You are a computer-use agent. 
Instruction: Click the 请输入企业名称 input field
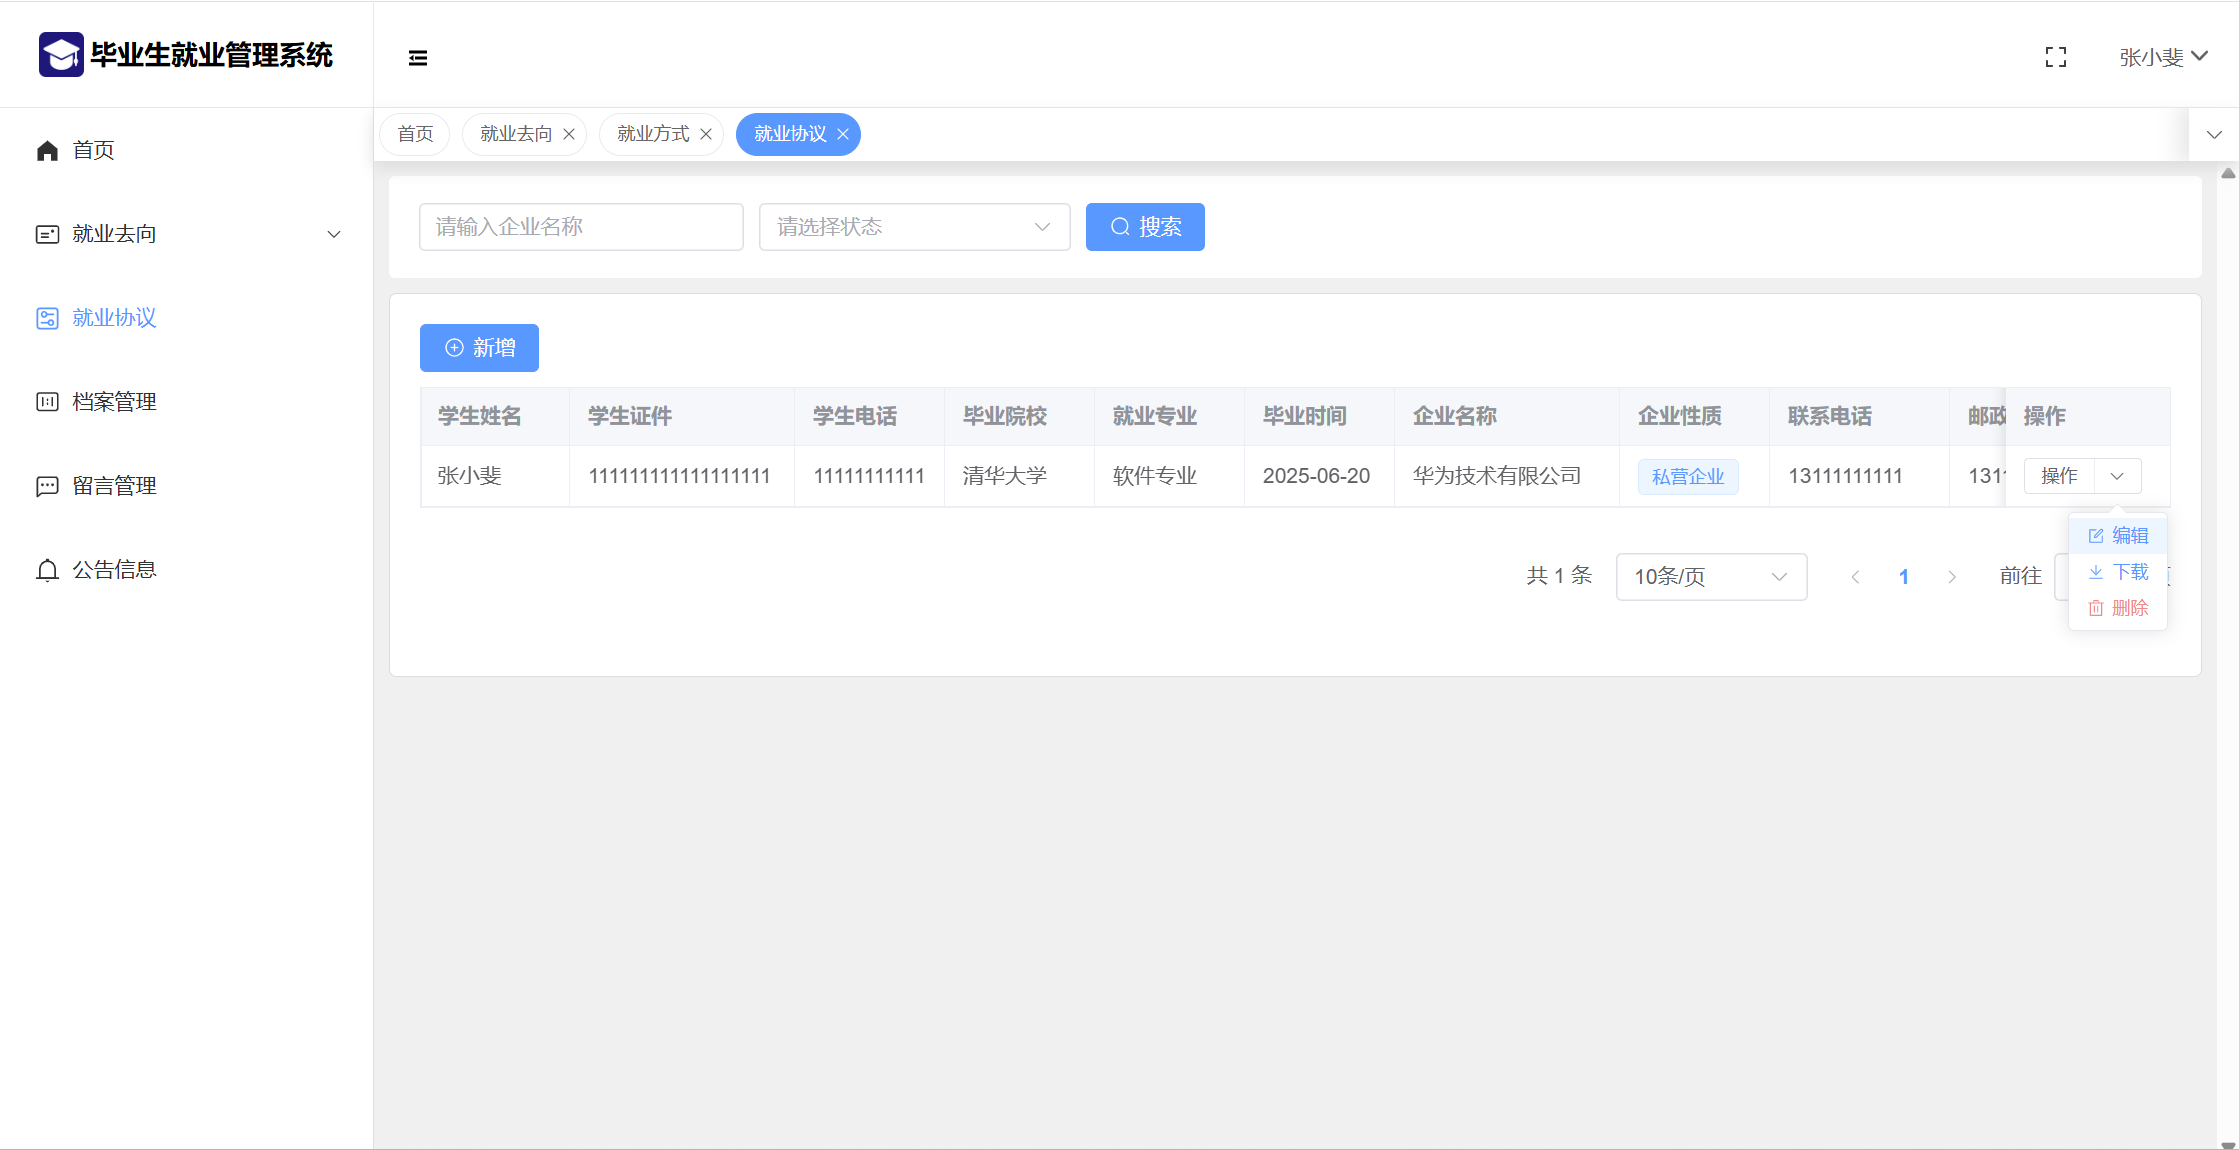pos(581,227)
